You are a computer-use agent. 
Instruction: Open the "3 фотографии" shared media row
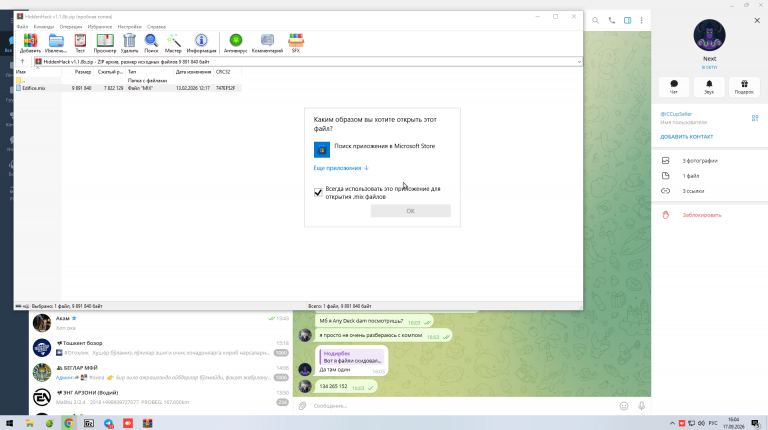click(x=709, y=161)
